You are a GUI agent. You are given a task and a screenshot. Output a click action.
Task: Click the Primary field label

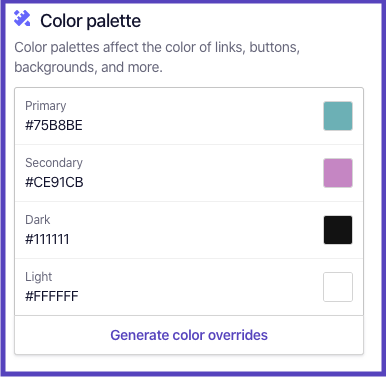click(46, 106)
